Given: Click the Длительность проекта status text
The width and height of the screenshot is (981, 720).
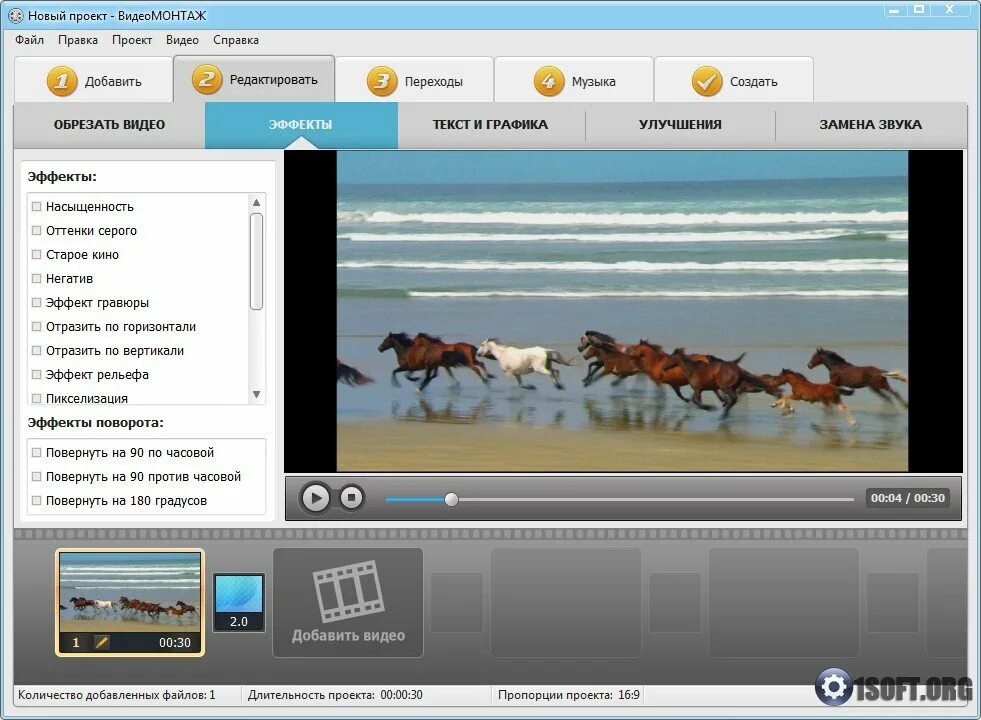Looking at the screenshot, I should [335, 695].
